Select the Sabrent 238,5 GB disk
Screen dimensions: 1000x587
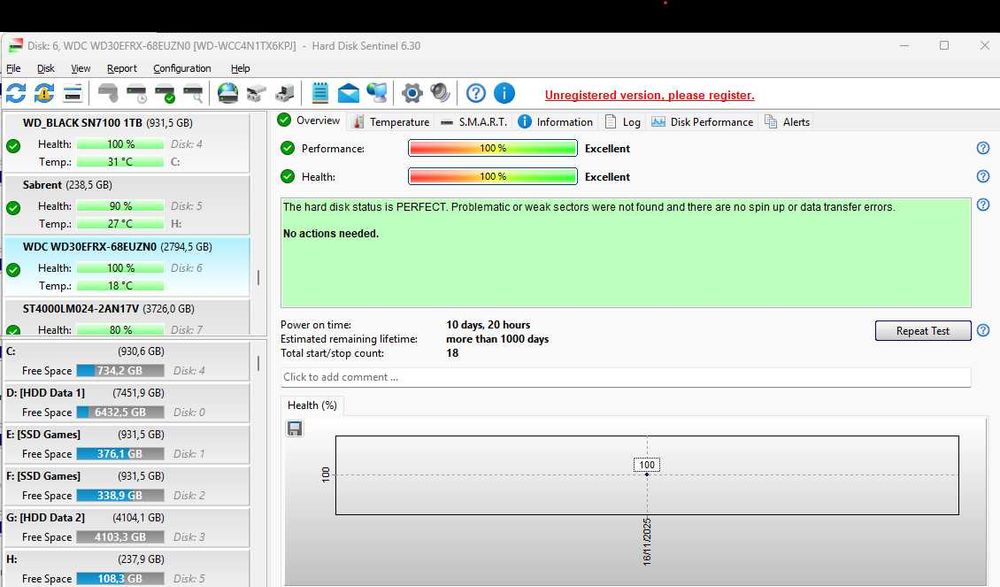(x=126, y=204)
